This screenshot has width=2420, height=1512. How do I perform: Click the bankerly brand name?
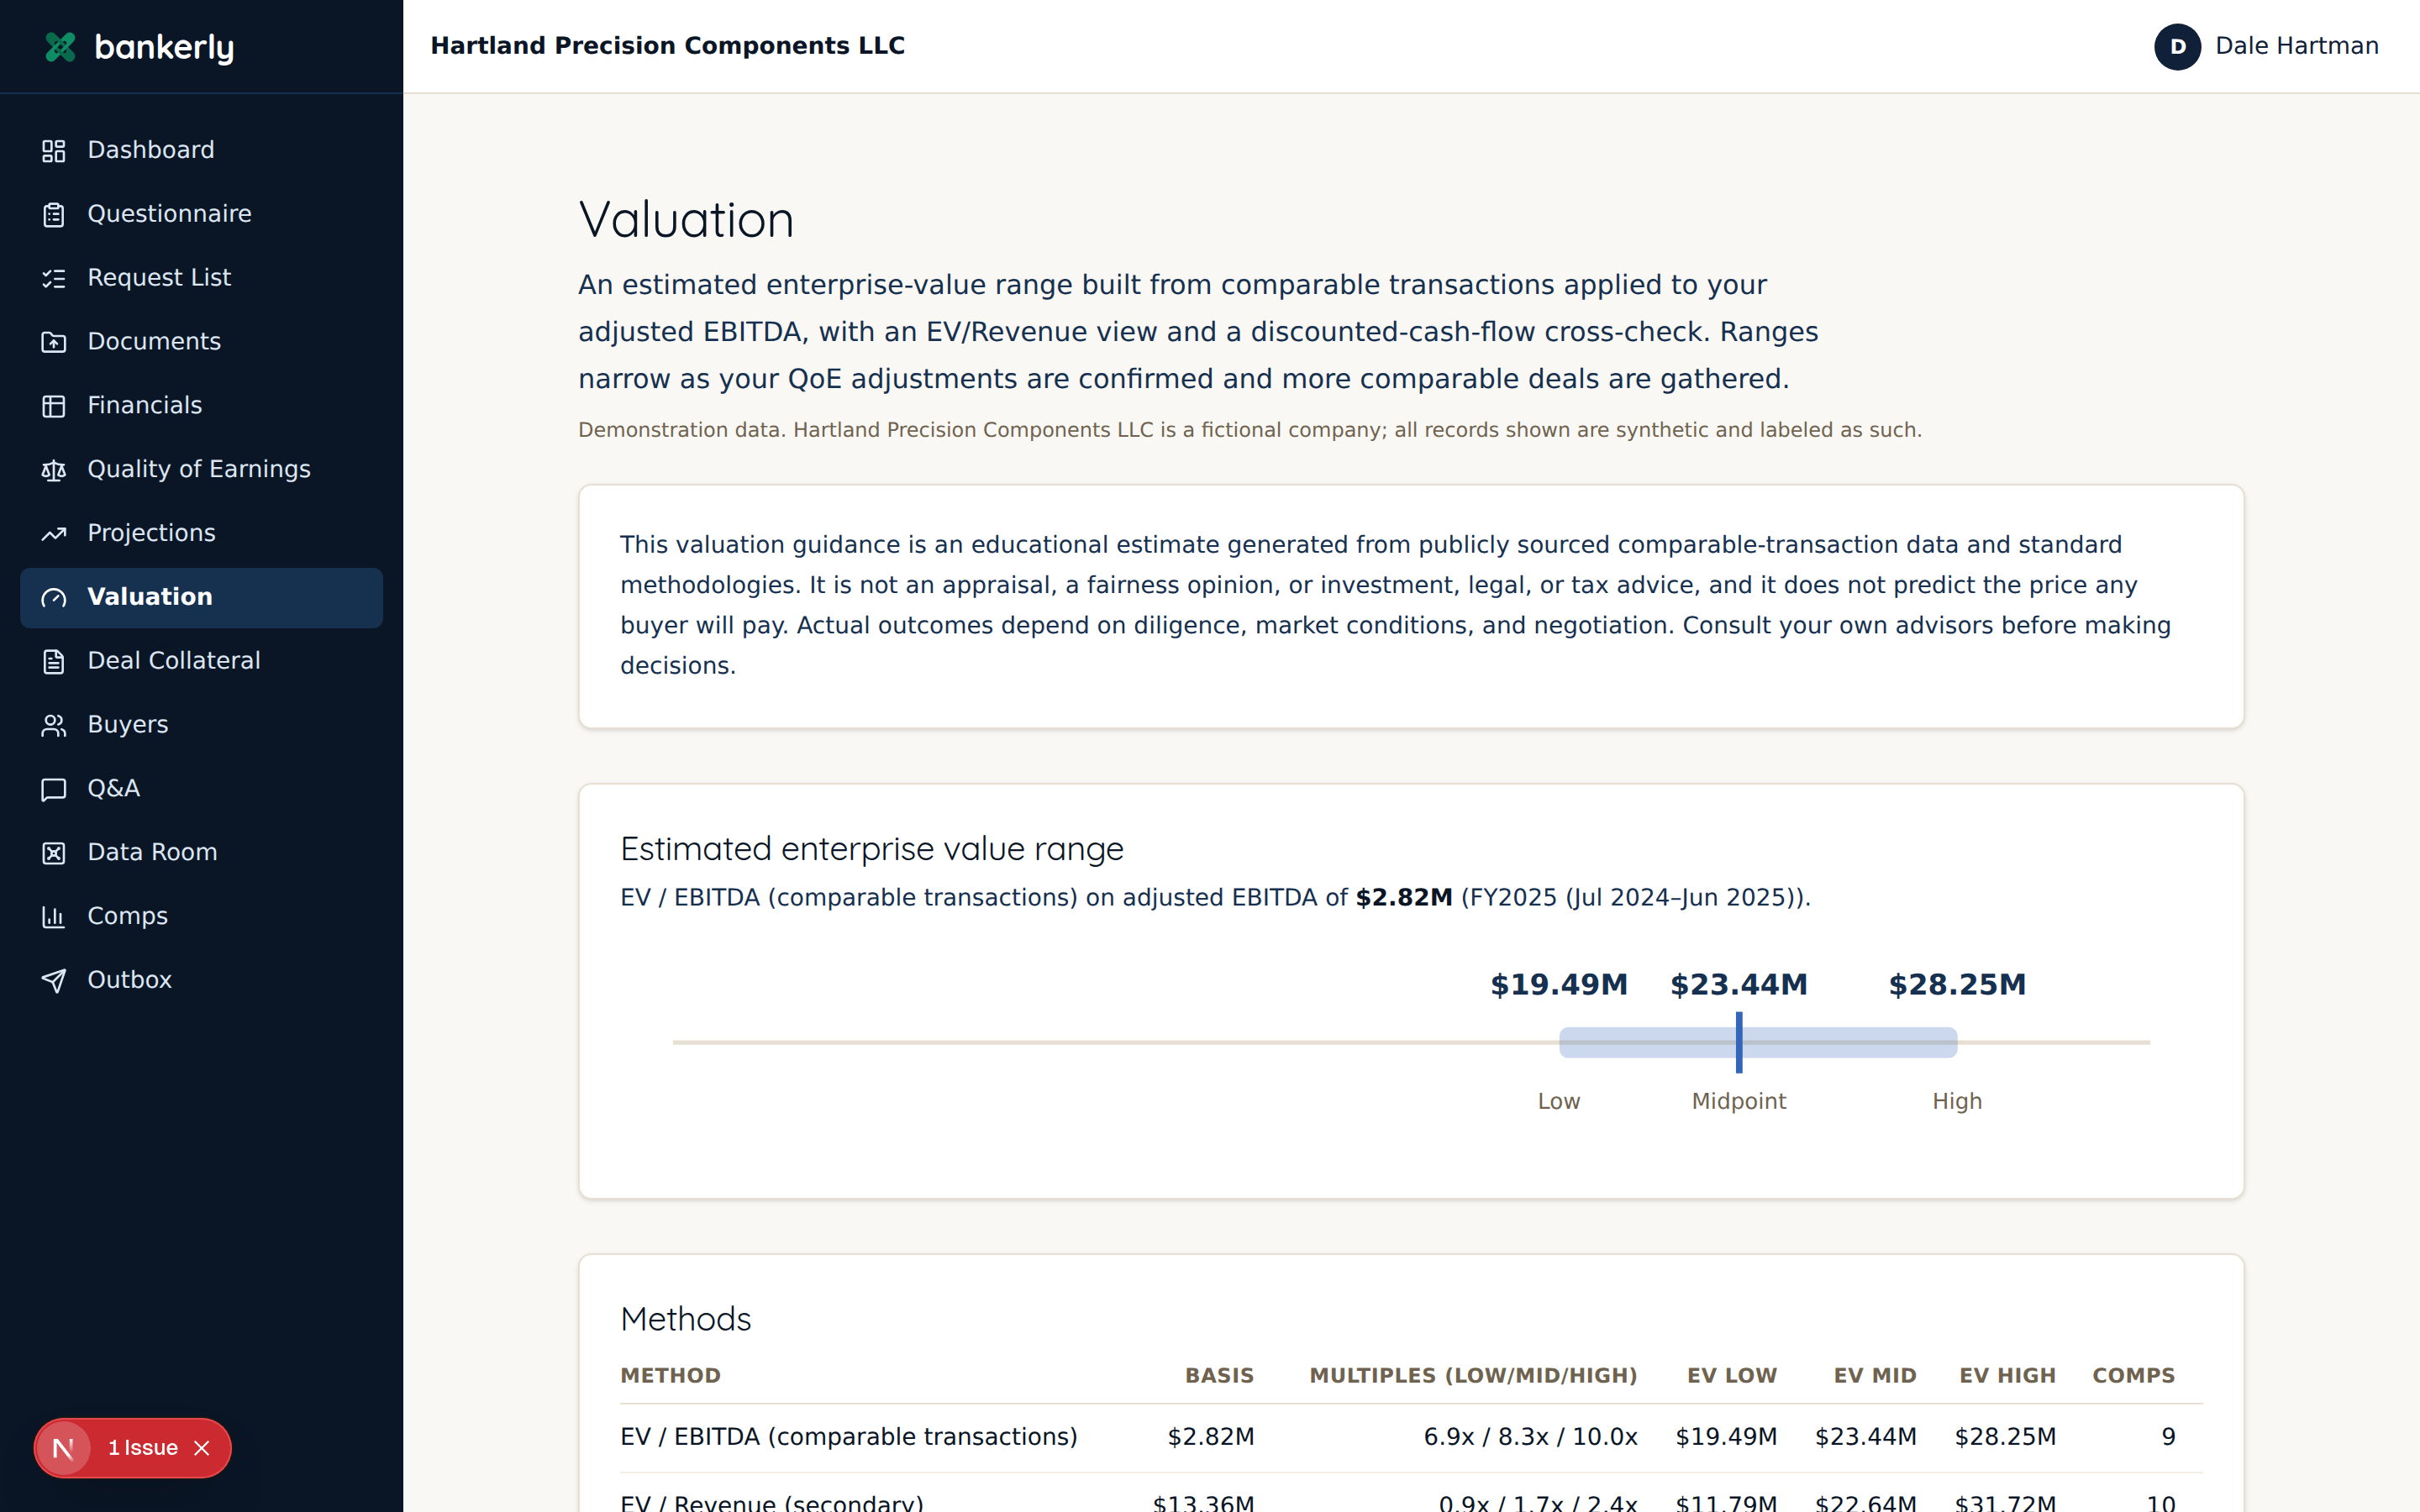pos(164,47)
